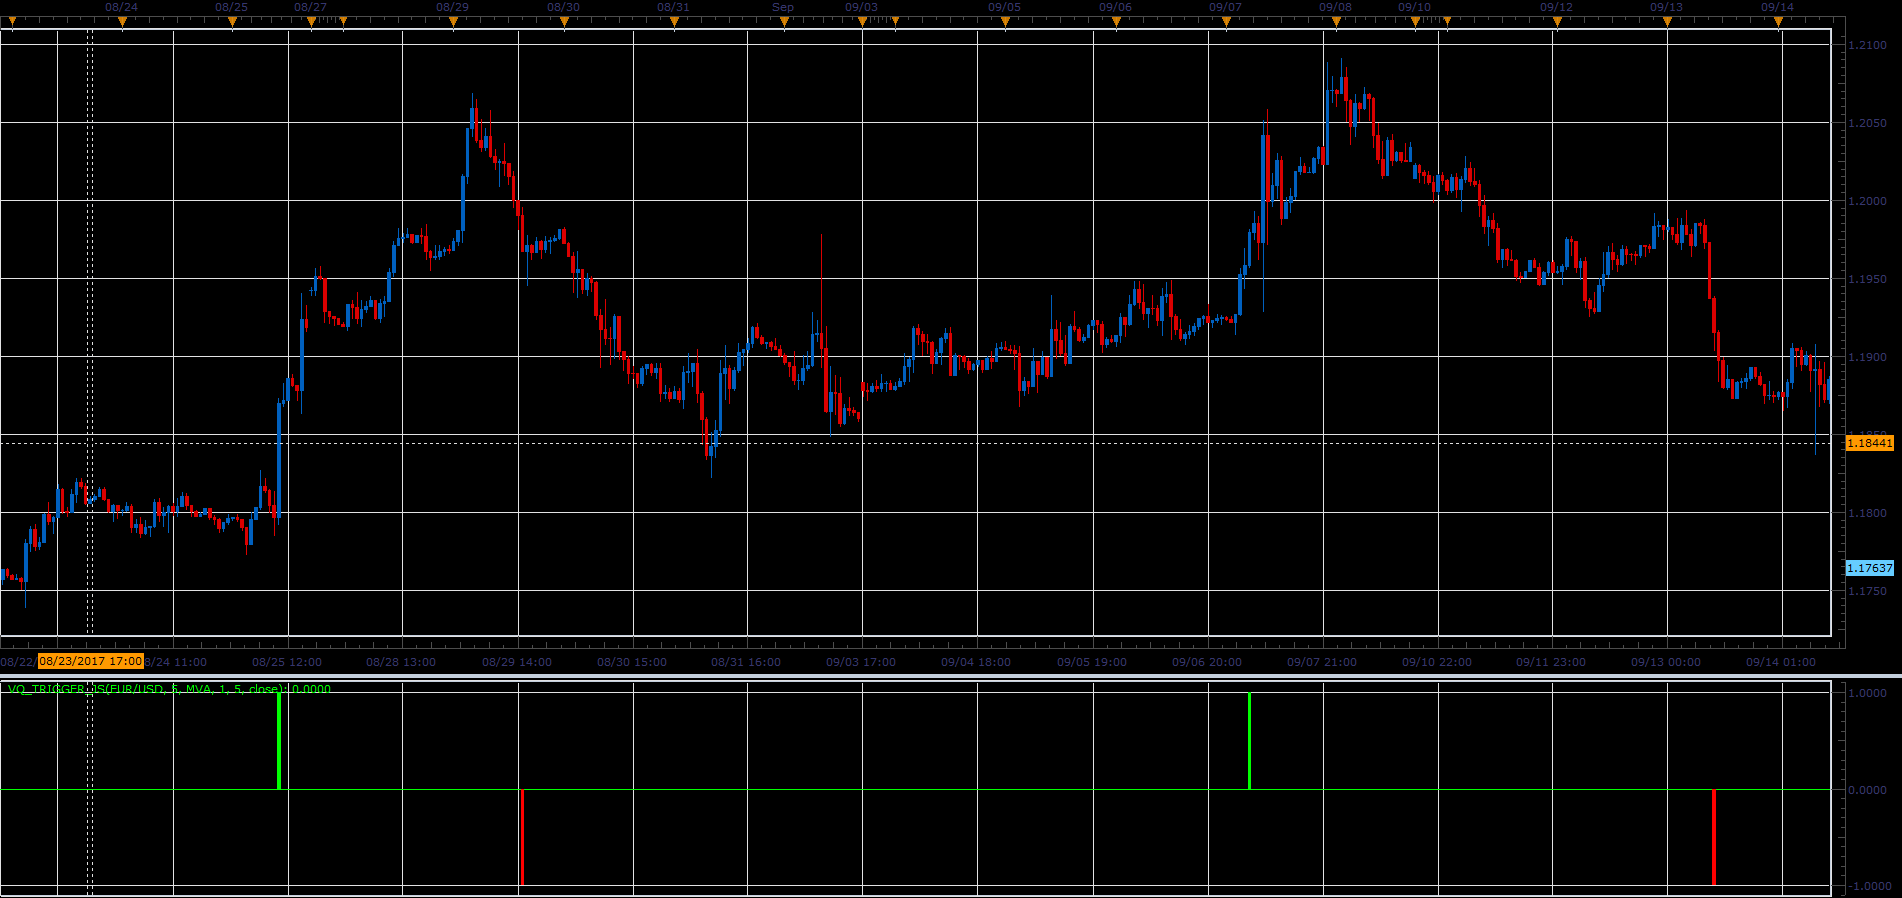This screenshot has height=898, width=1902.
Task: Select the orange 08/23/2017 17:00 crosshair time tag
Action: pyautogui.click(x=91, y=661)
